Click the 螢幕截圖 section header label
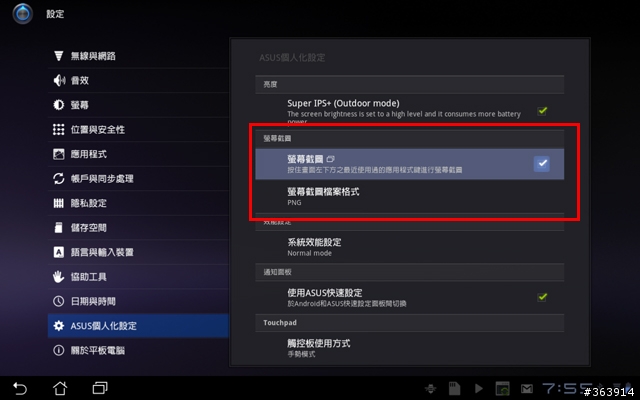 coord(277,139)
